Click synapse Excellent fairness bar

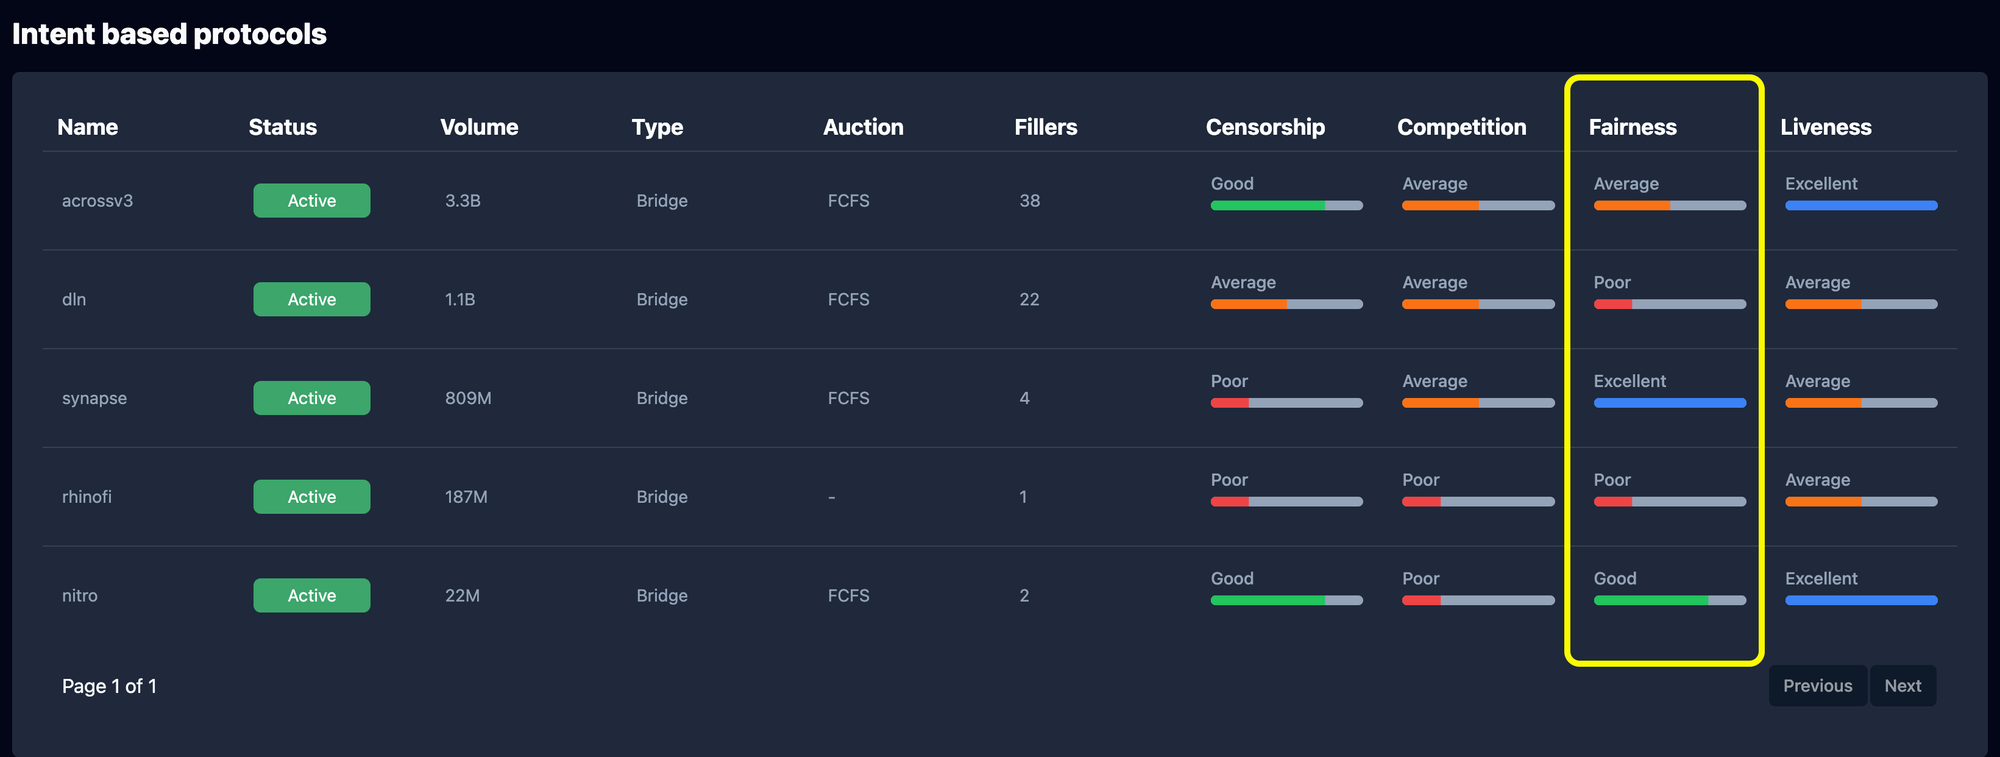1669,403
